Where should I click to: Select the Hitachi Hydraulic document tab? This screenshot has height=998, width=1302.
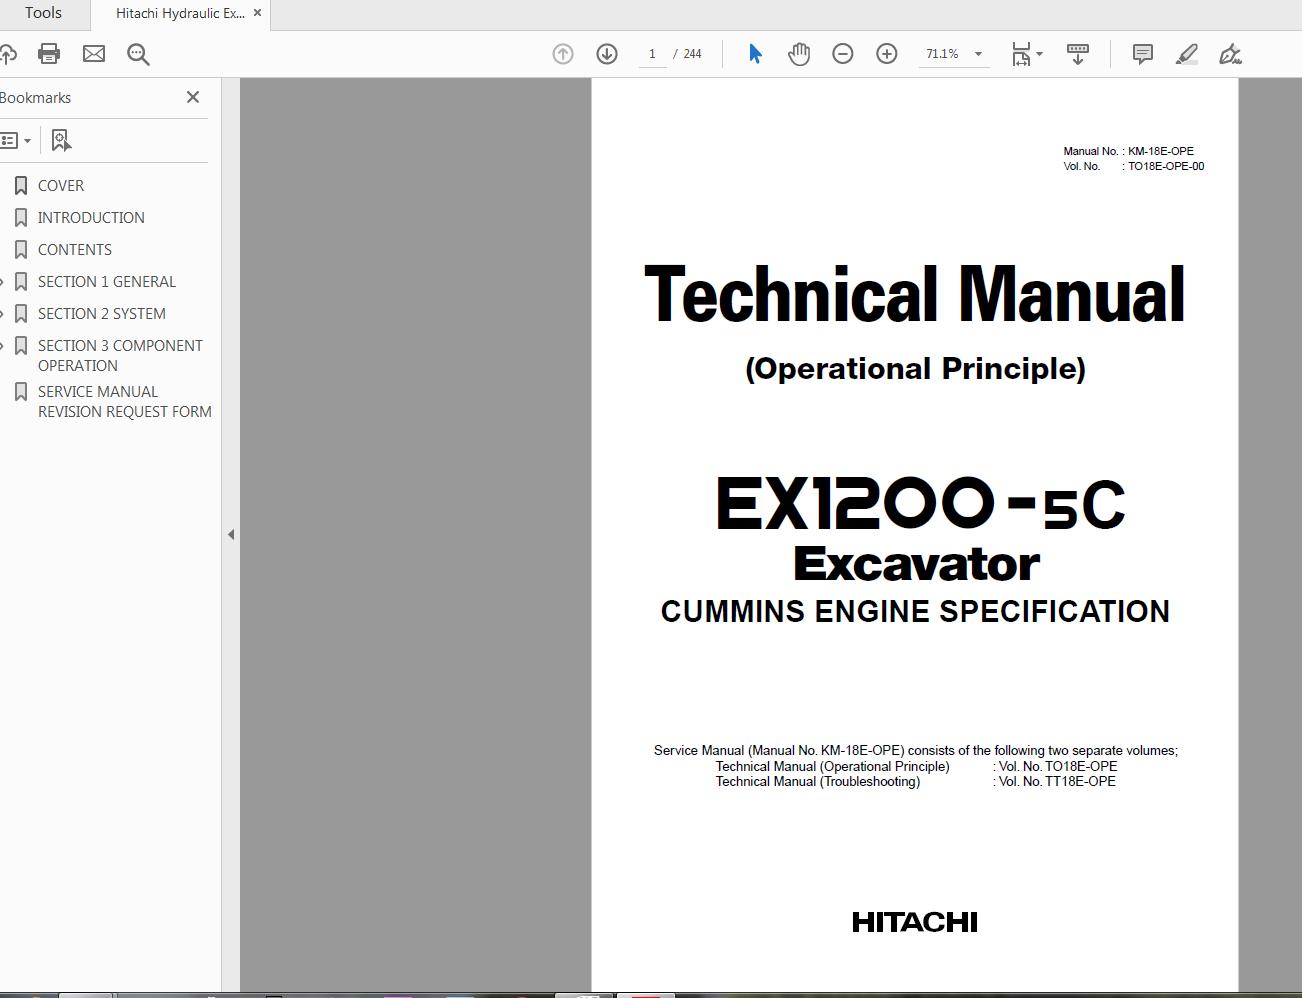coord(179,13)
